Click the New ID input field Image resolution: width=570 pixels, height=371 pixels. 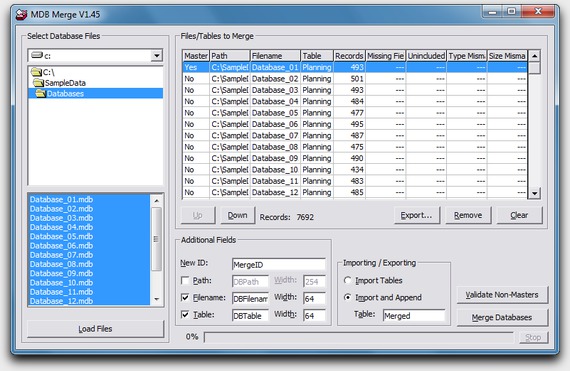[278, 265]
